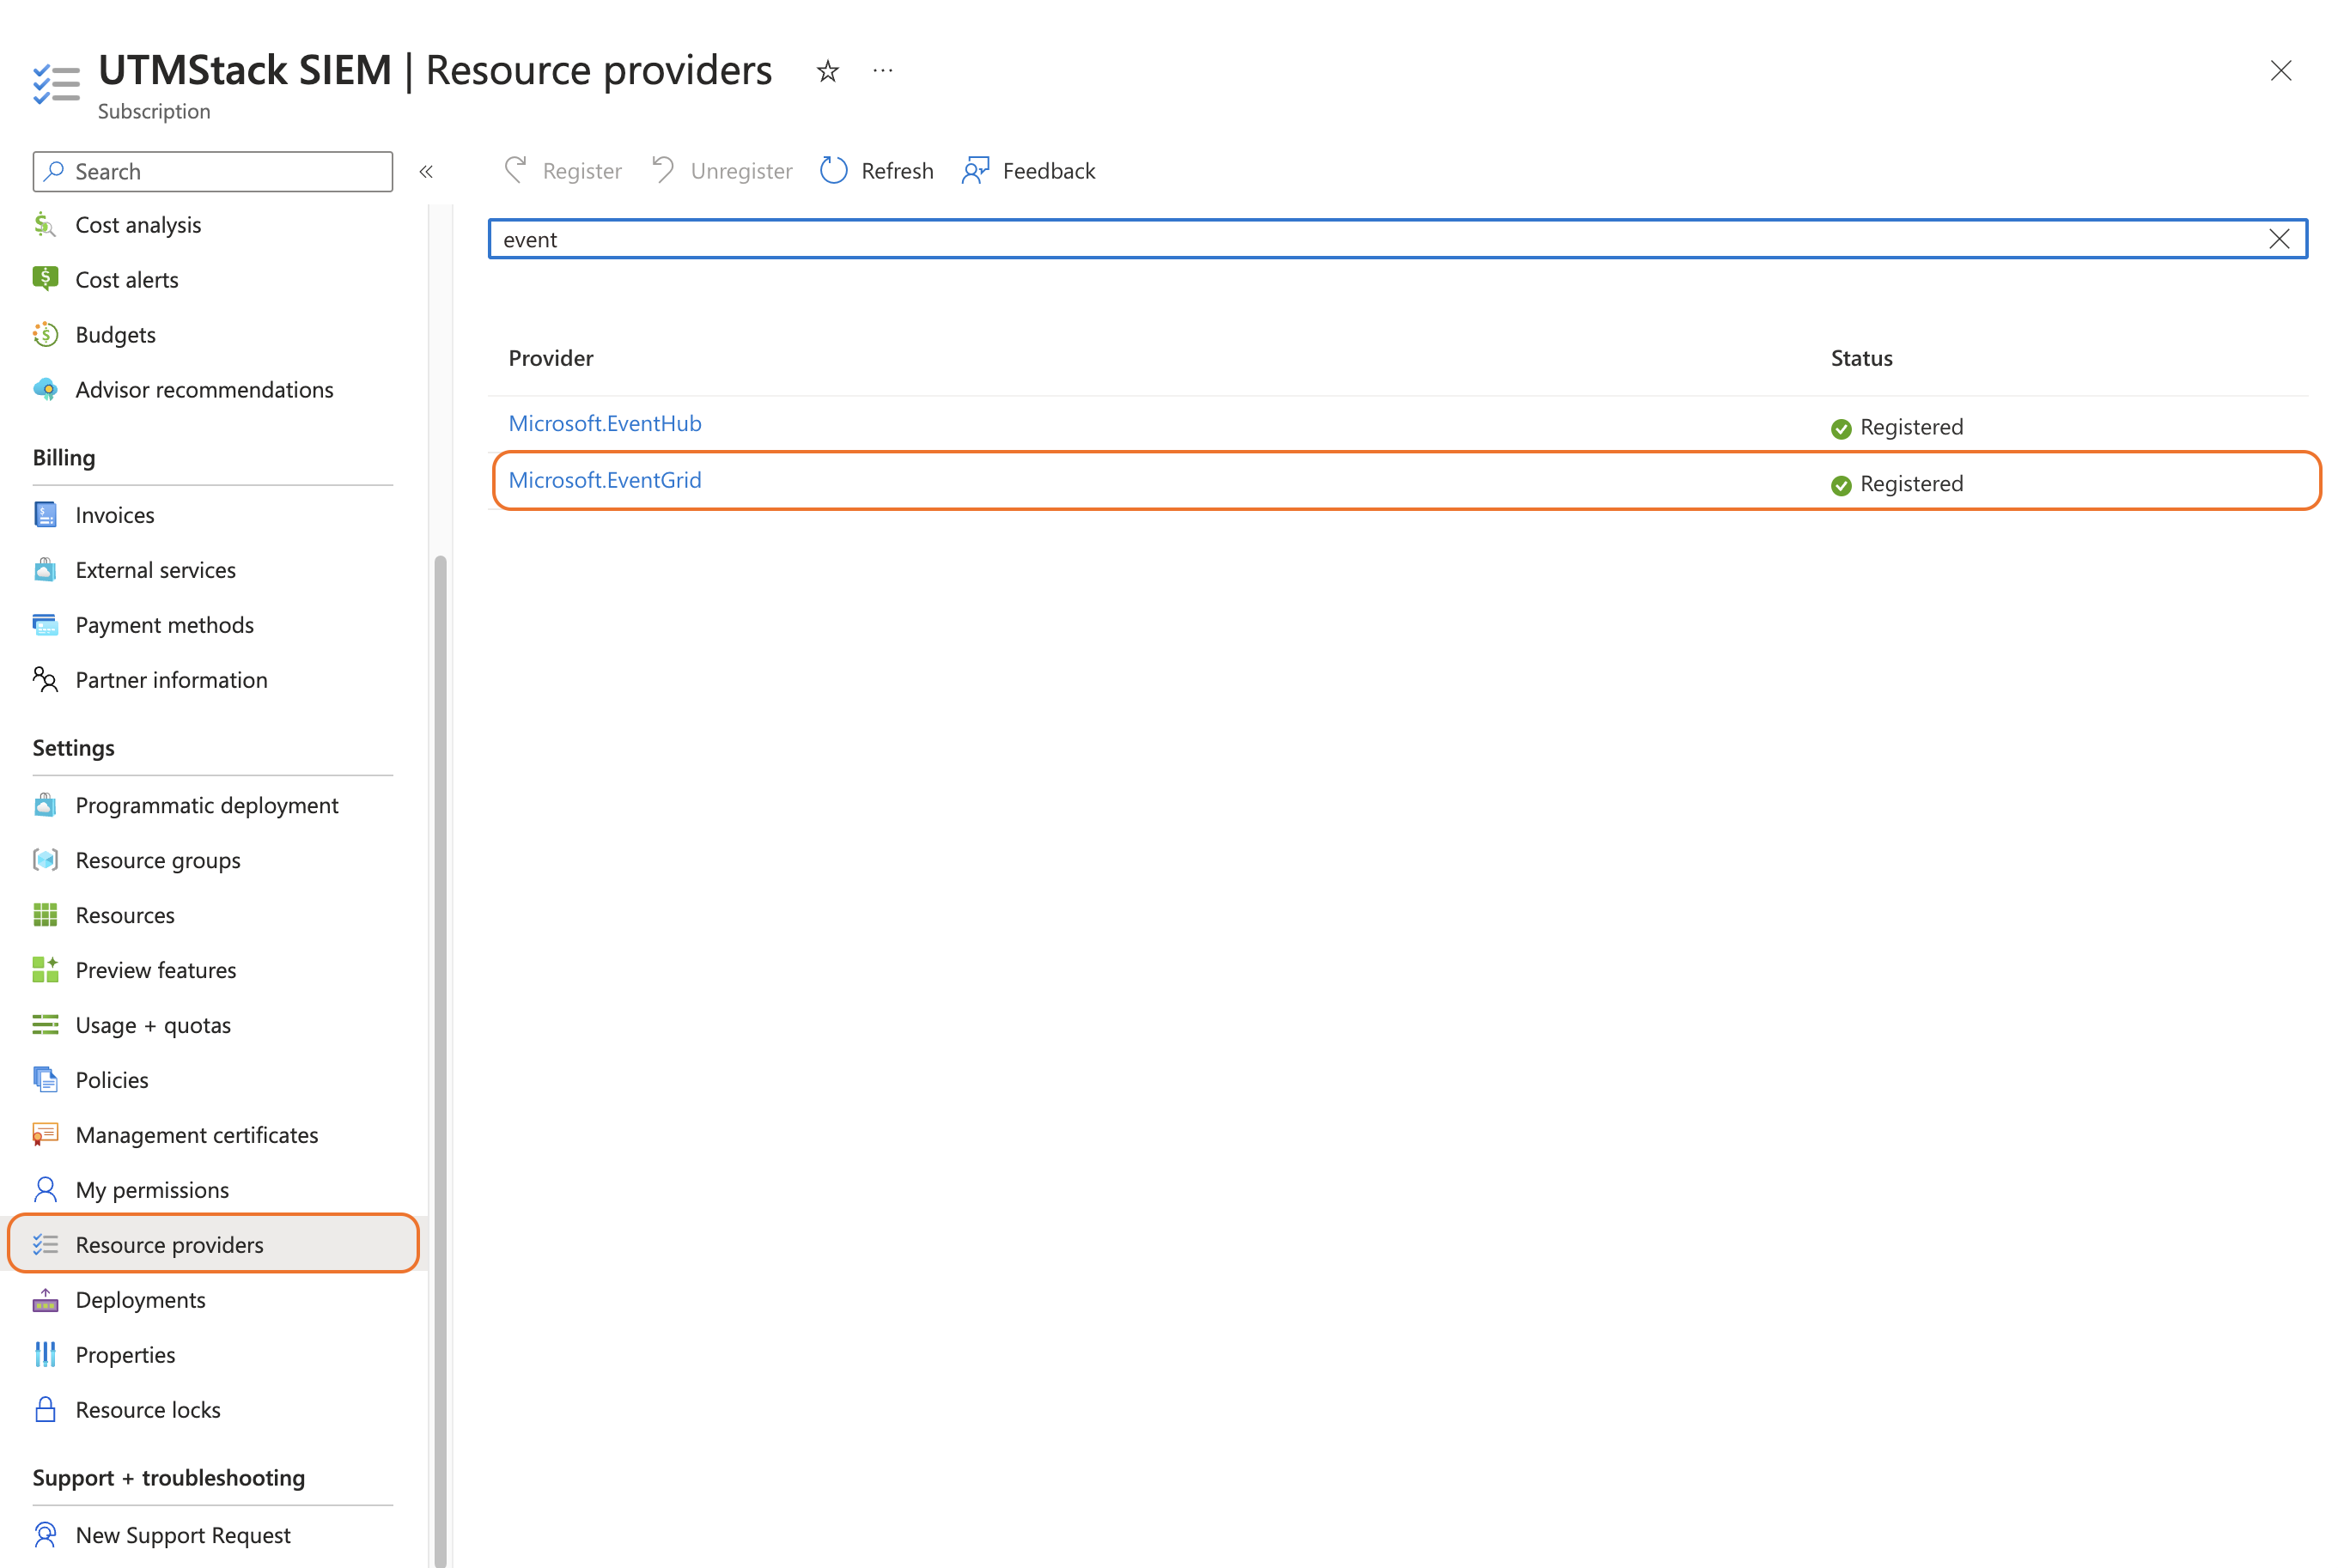Viewport: 2338px width, 1568px height.
Task: Open Preview features in Settings
Action: (155, 970)
